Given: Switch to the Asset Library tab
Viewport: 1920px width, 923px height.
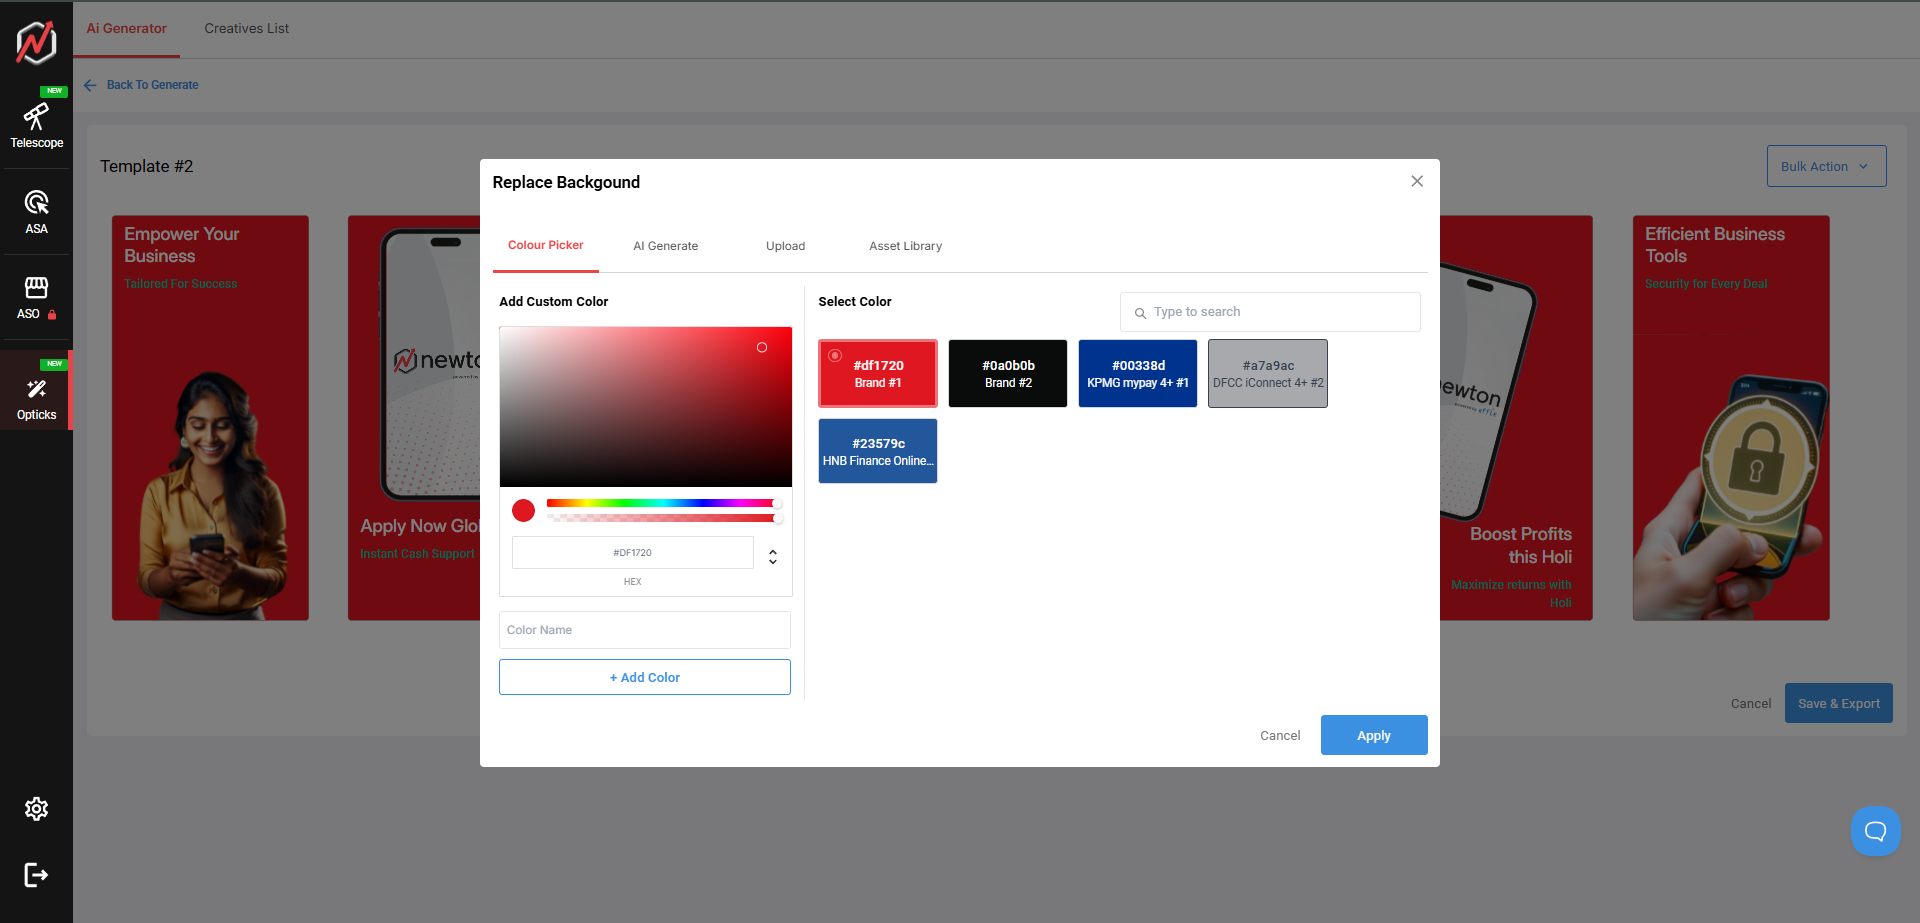Looking at the screenshot, I should point(905,246).
